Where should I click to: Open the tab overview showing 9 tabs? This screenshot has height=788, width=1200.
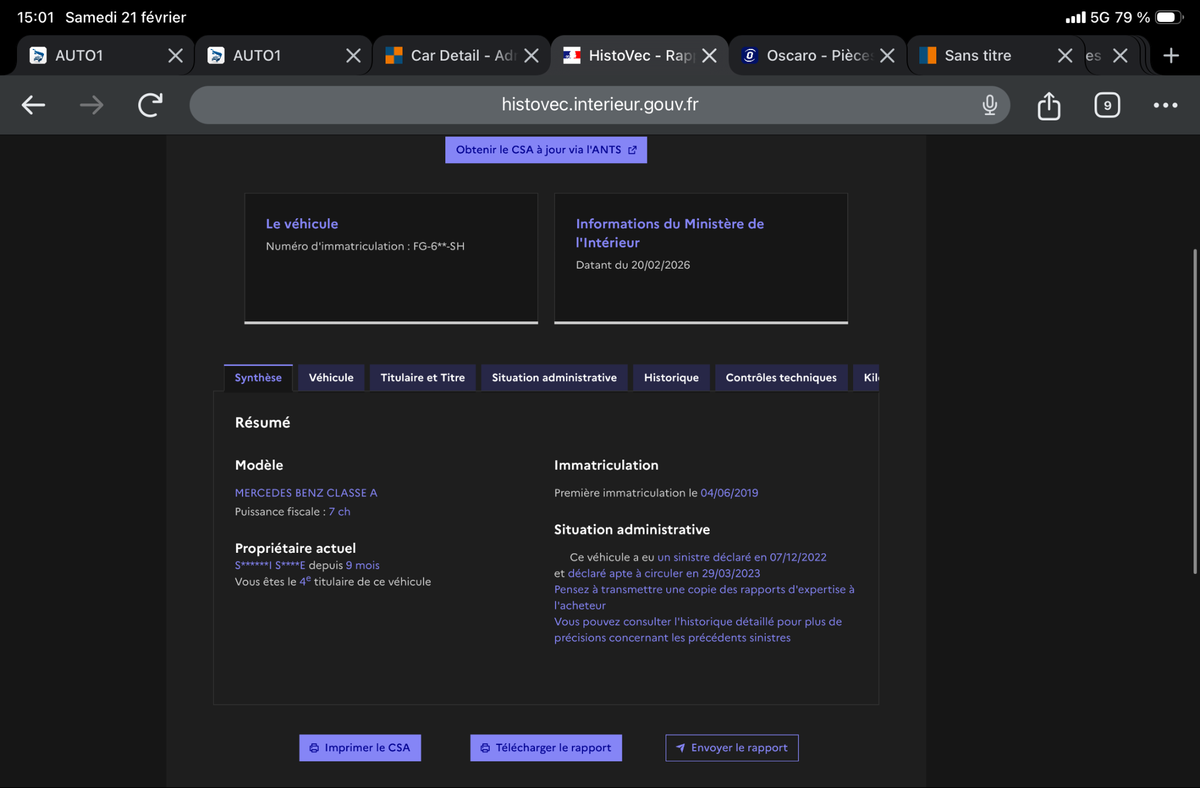pyautogui.click(x=1106, y=105)
